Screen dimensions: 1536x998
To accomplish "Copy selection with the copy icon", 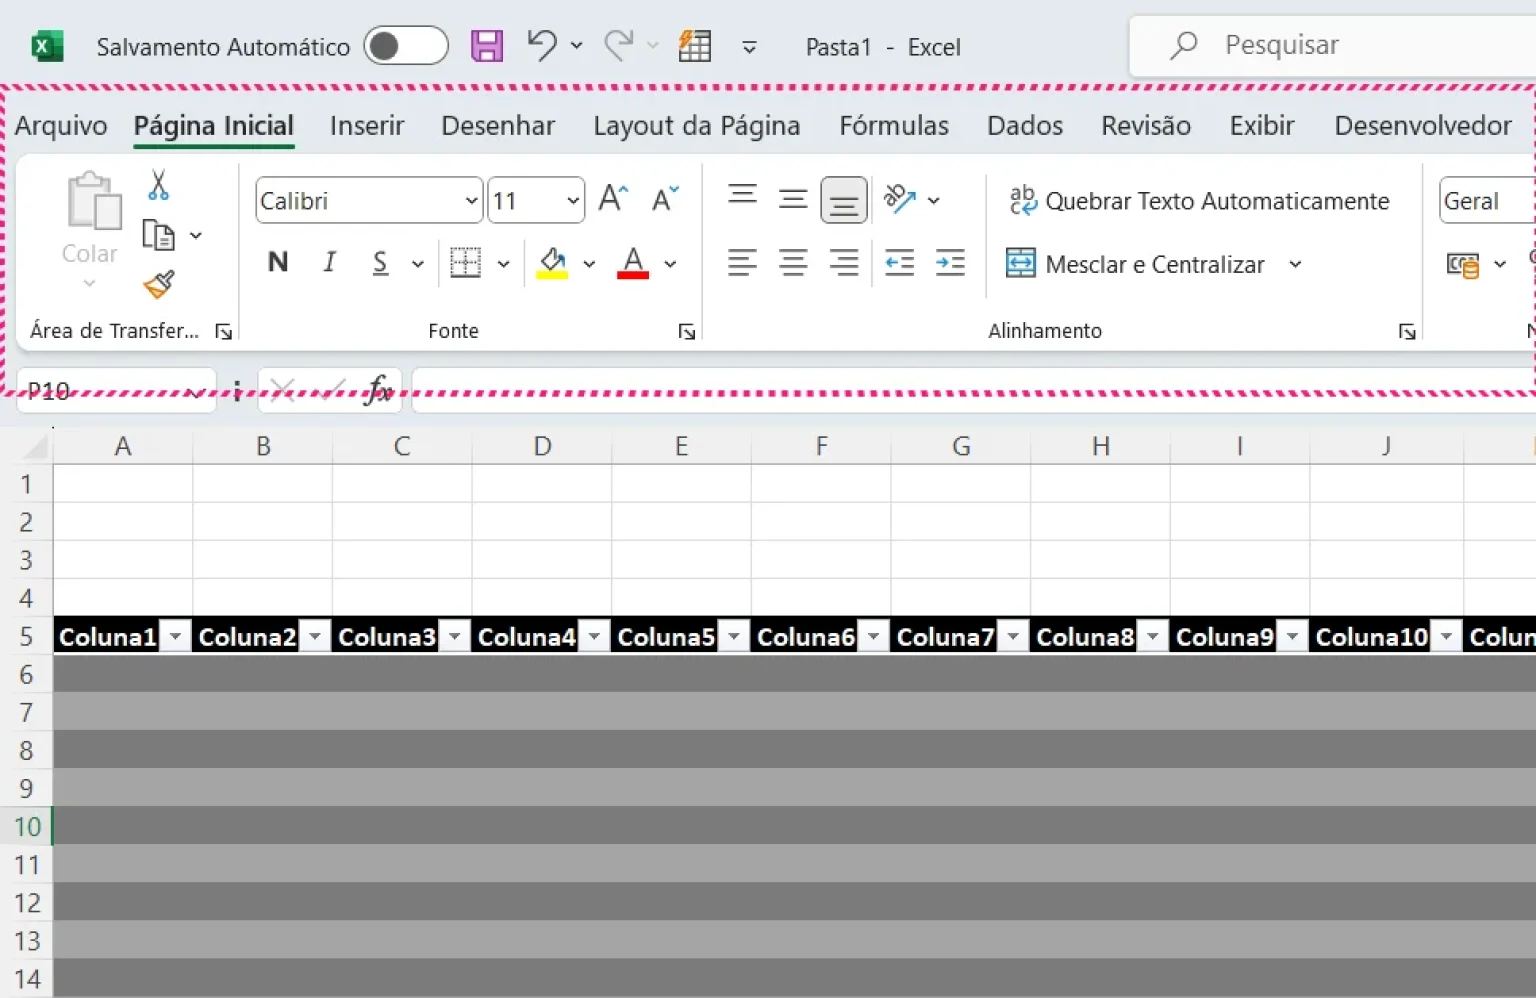I will [x=158, y=235].
